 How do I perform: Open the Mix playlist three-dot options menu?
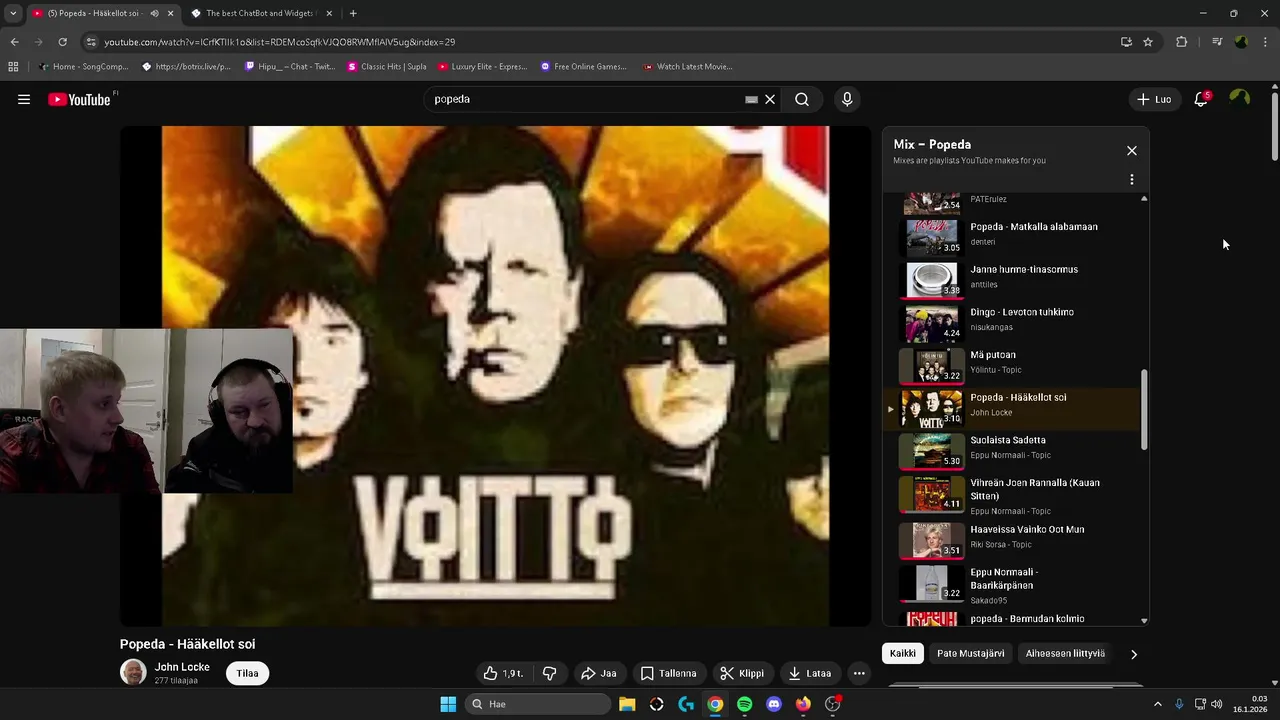[1132, 179]
